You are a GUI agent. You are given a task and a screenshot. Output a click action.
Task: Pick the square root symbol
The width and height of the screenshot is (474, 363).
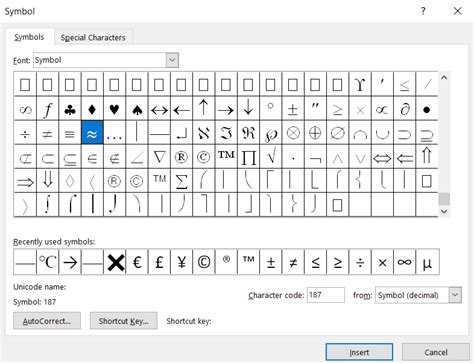pos(271,157)
